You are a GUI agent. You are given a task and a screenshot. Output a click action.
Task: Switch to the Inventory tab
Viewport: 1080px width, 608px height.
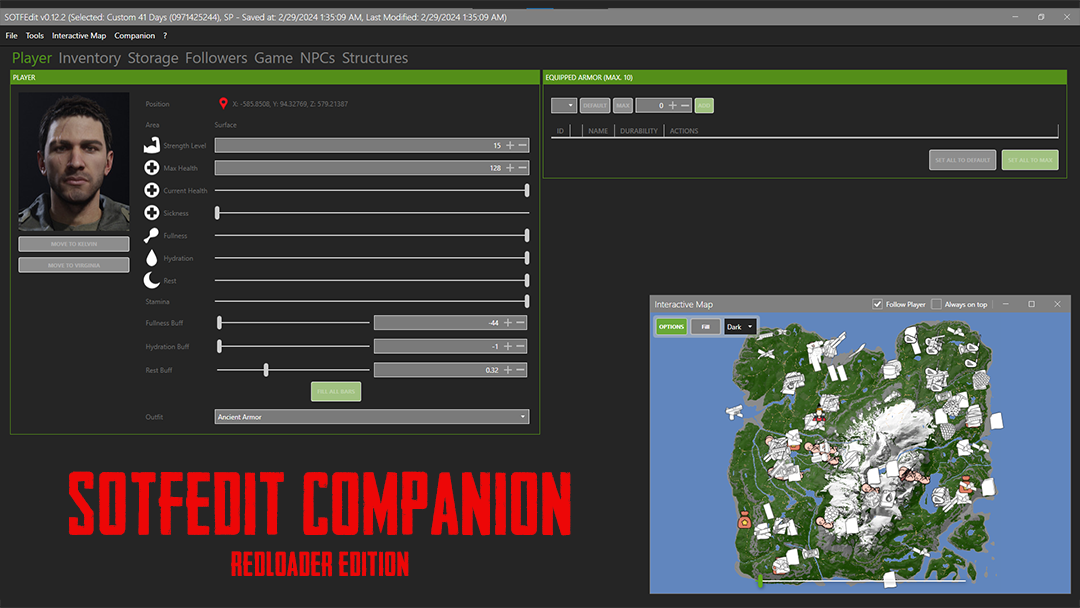click(89, 58)
